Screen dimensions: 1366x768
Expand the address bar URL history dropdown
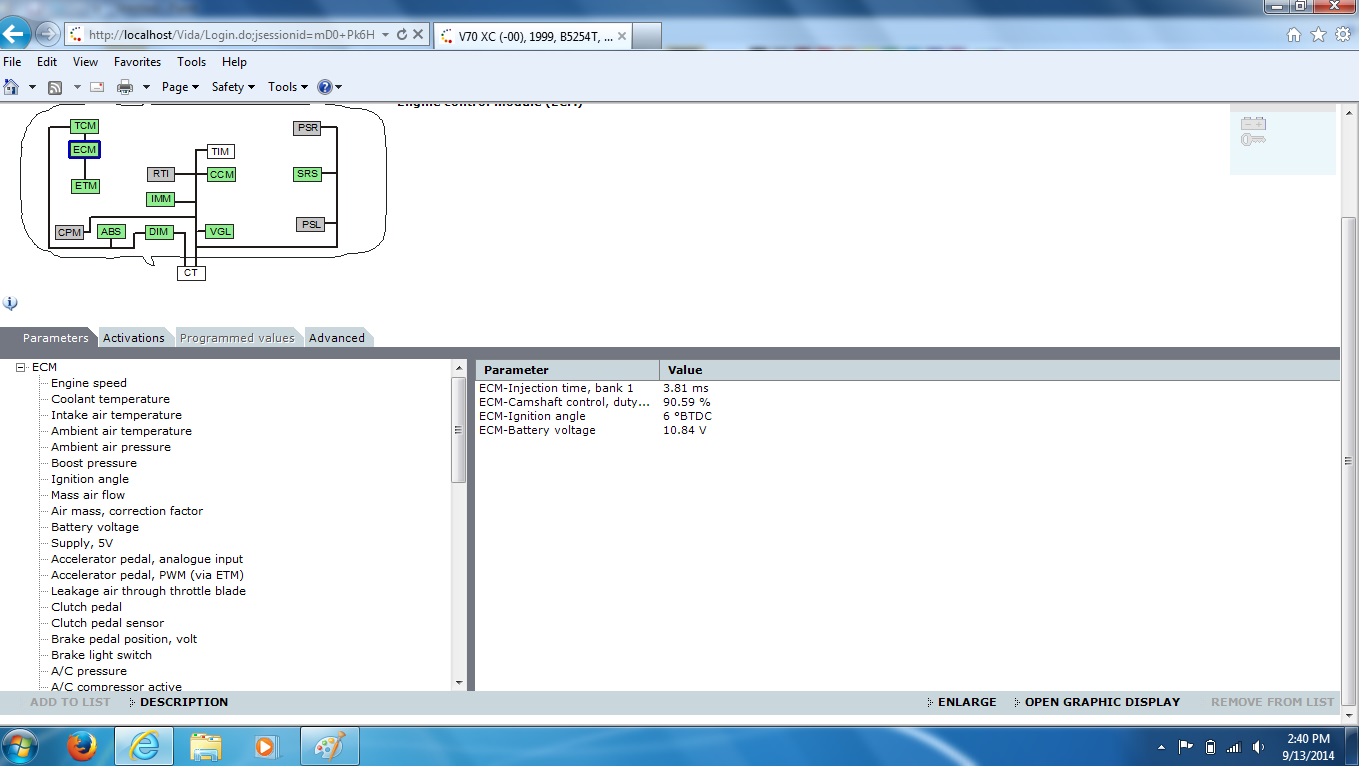point(386,34)
